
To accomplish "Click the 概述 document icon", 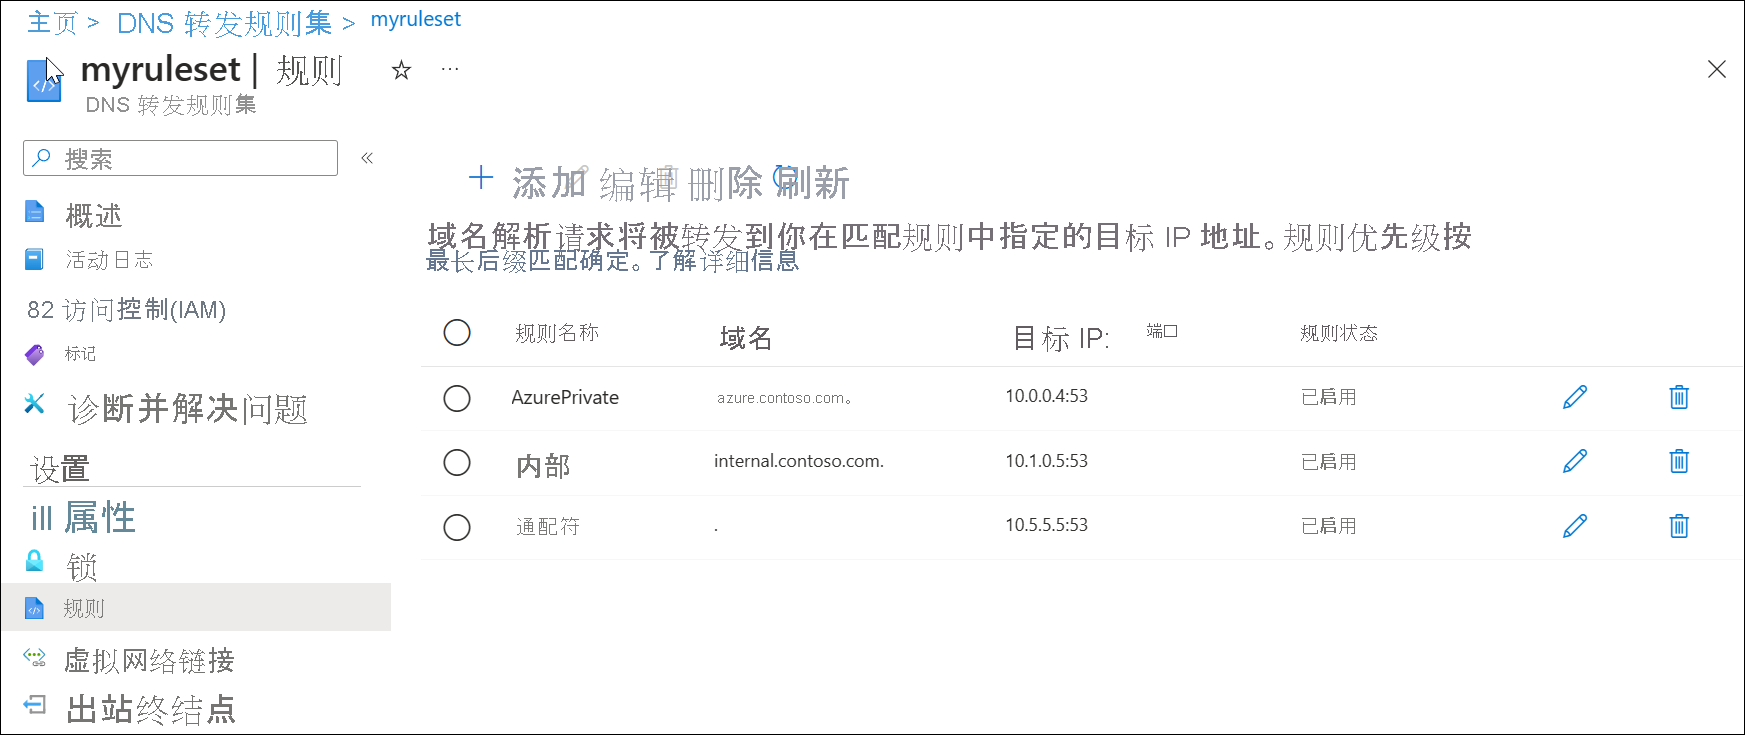I will (34, 212).
